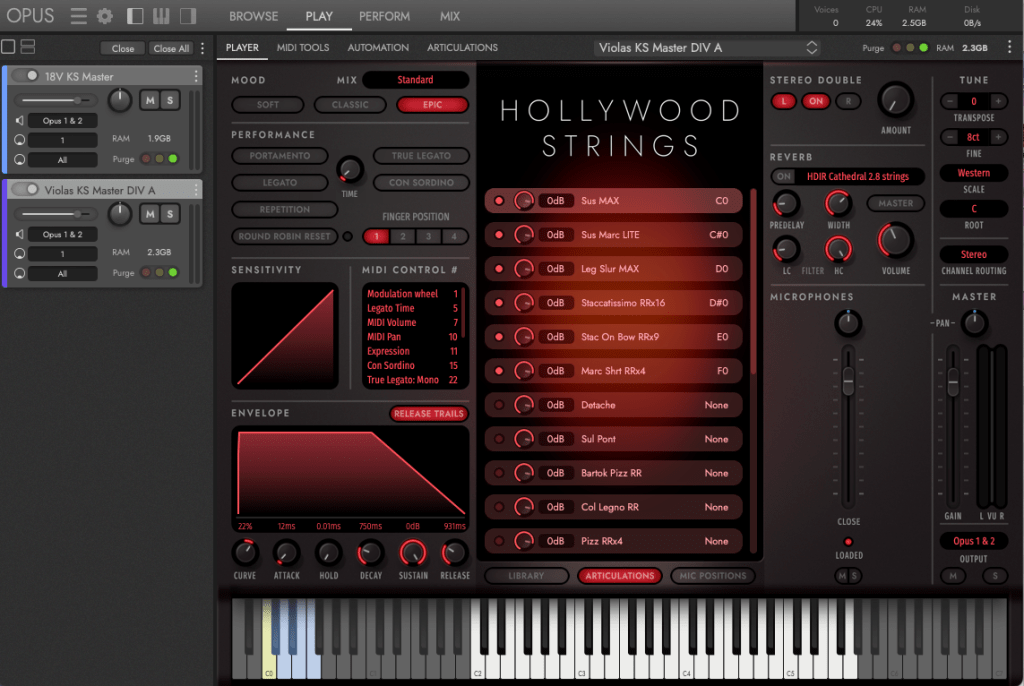
Task: Increase transpose with the plus stepper
Action: click(x=998, y=101)
